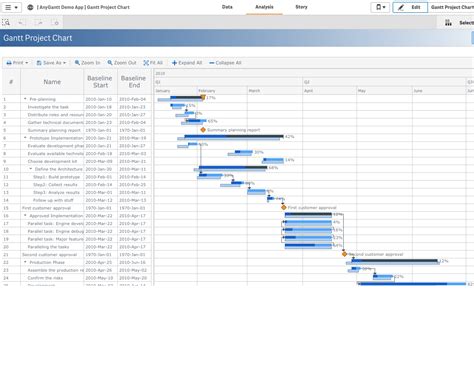
Task: Click the smart search selection icon
Action: [x=6, y=23]
